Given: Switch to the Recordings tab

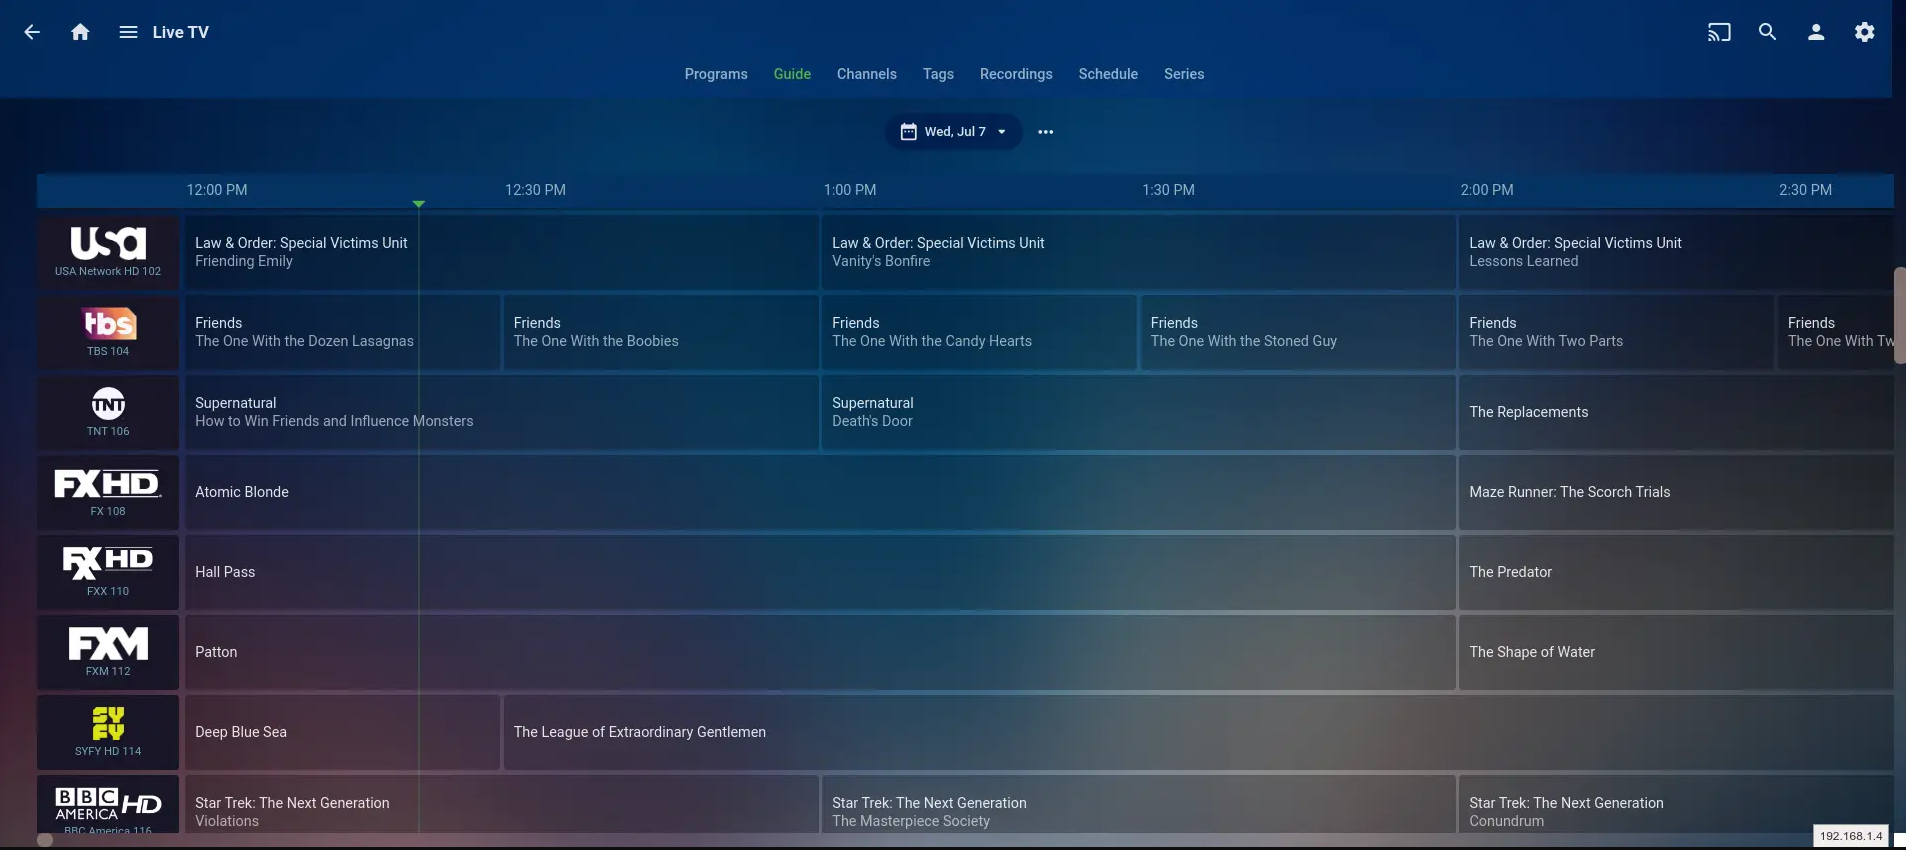Looking at the screenshot, I should [x=1016, y=74].
